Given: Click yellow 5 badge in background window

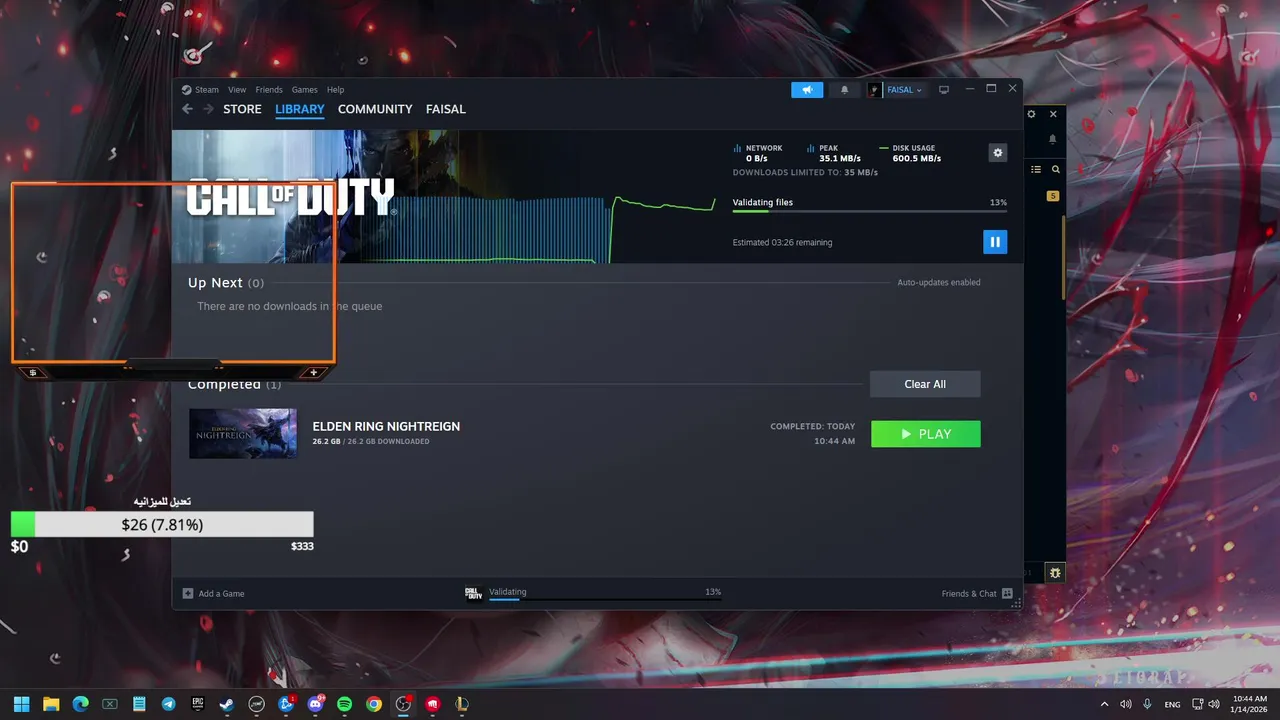Looking at the screenshot, I should pos(1053,196).
